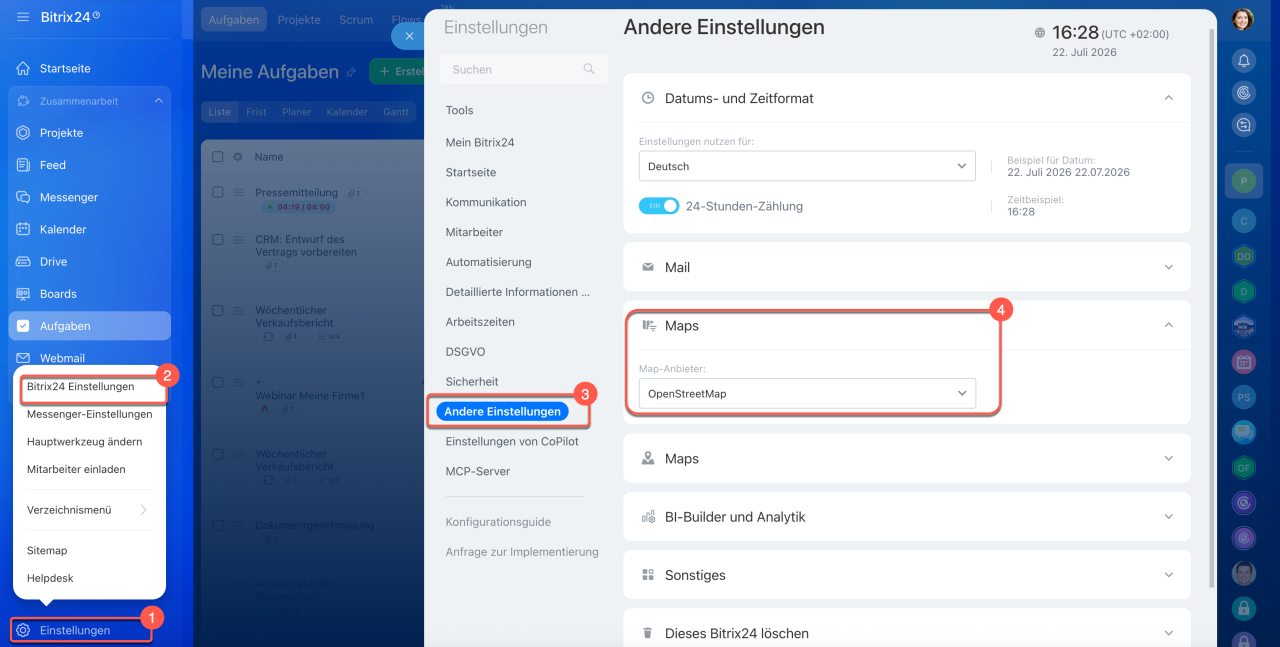The height and width of the screenshot is (647, 1280).
Task: Open the Deutsch language dropdown
Action: coord(807,166)
